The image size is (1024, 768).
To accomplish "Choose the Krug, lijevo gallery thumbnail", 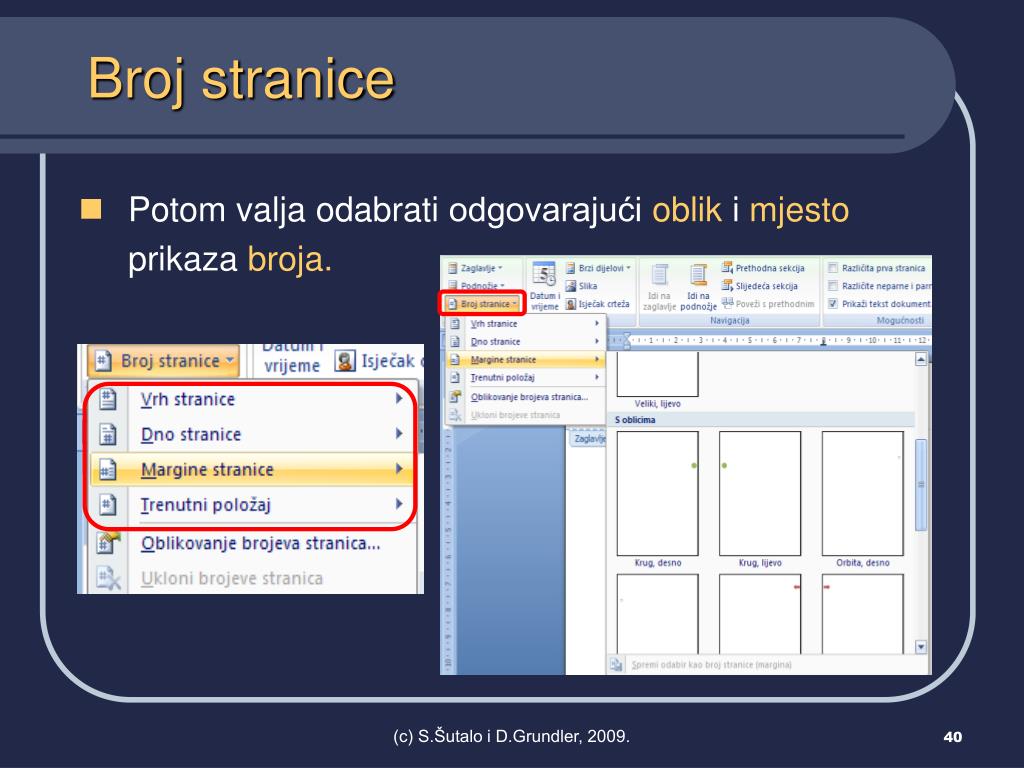I will coord(760,494).
